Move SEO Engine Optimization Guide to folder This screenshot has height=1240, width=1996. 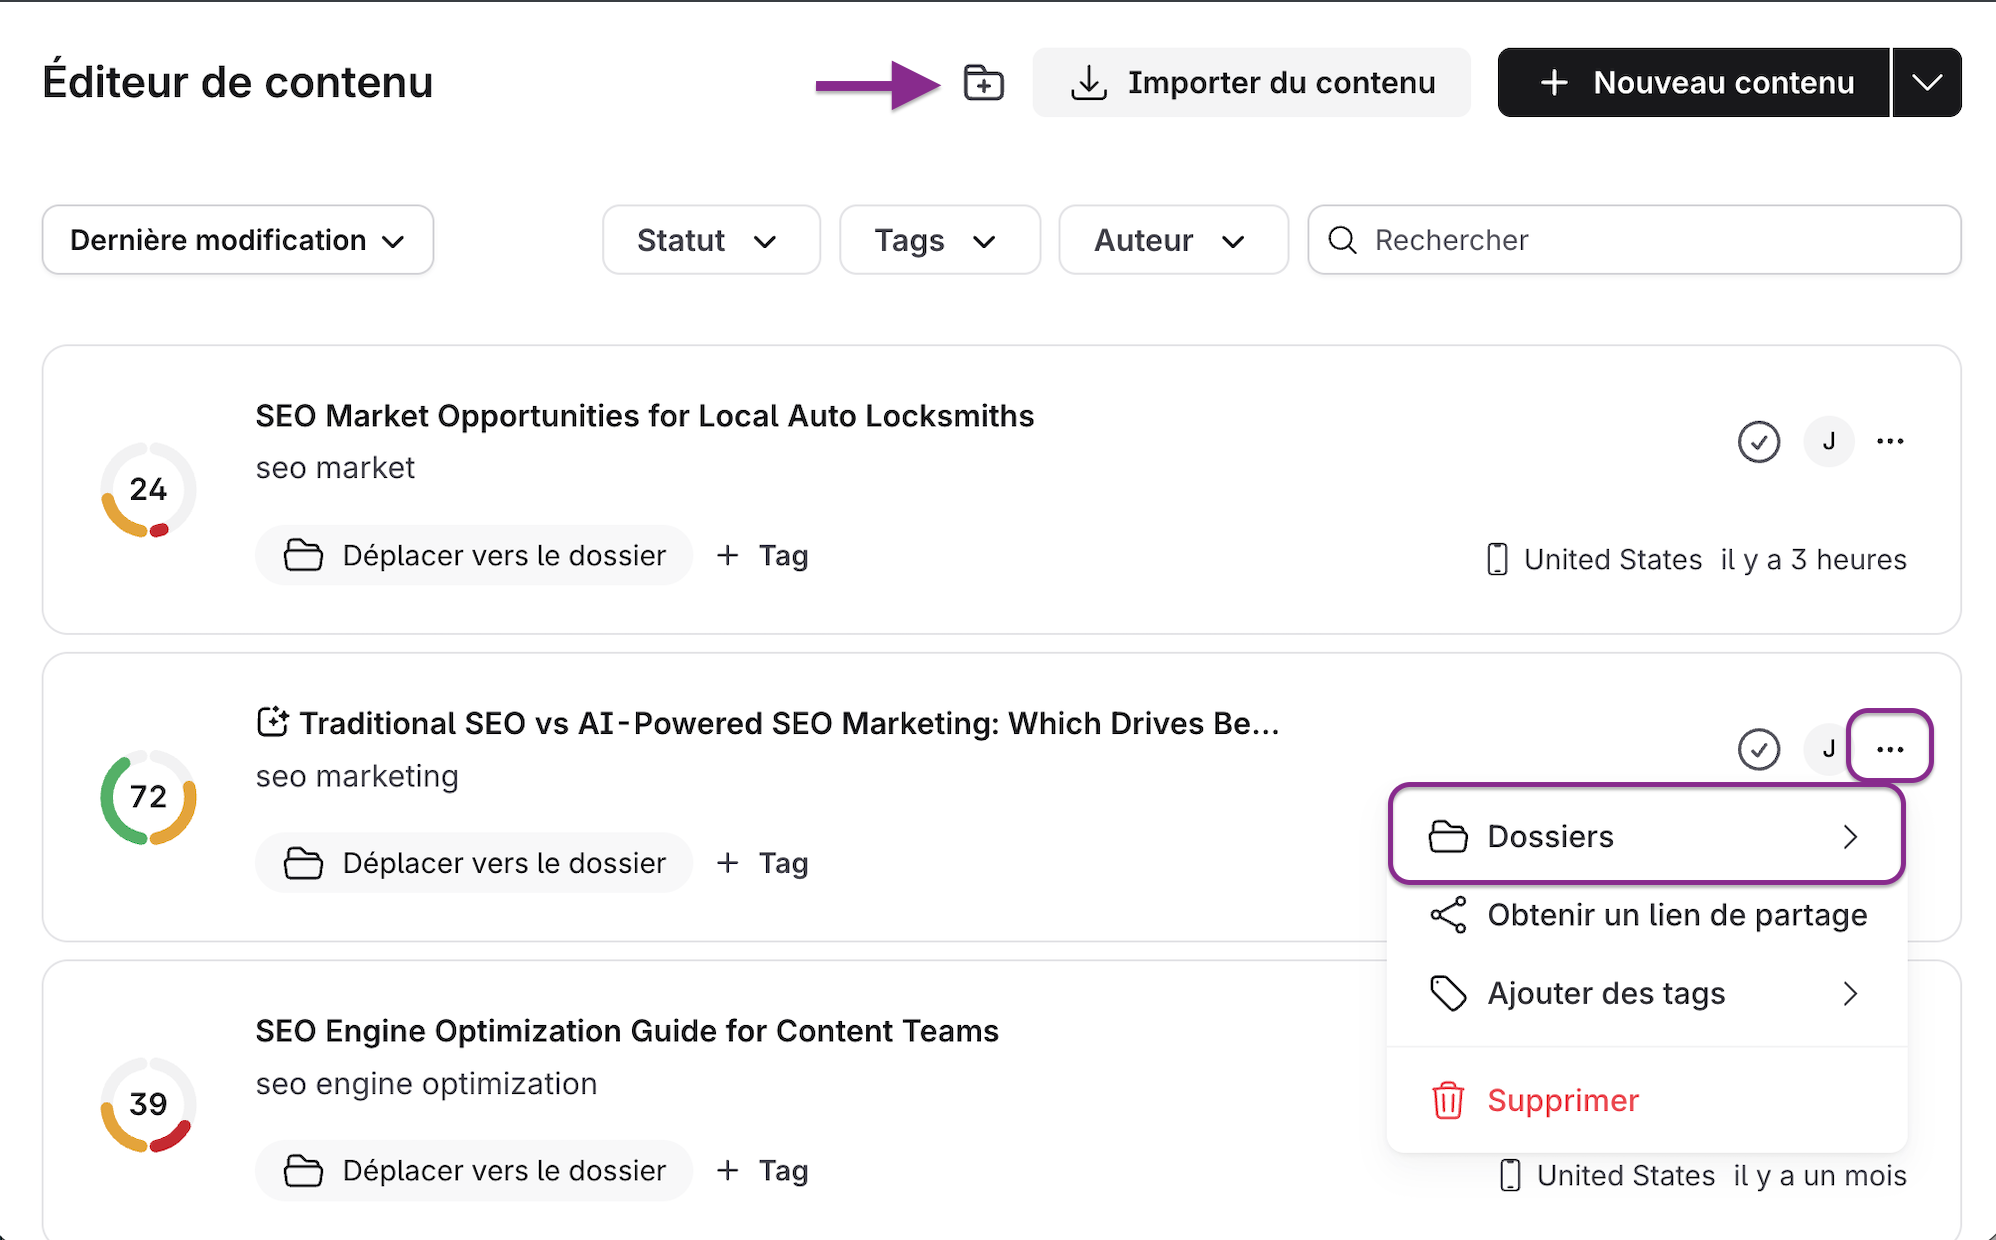click(474, 1170)
